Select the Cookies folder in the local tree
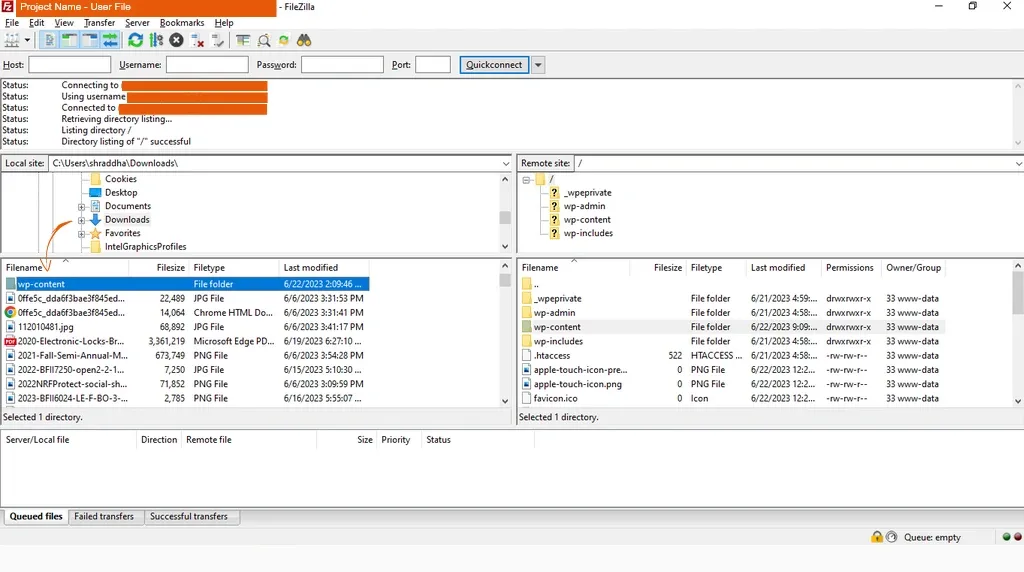 [121, 179]
